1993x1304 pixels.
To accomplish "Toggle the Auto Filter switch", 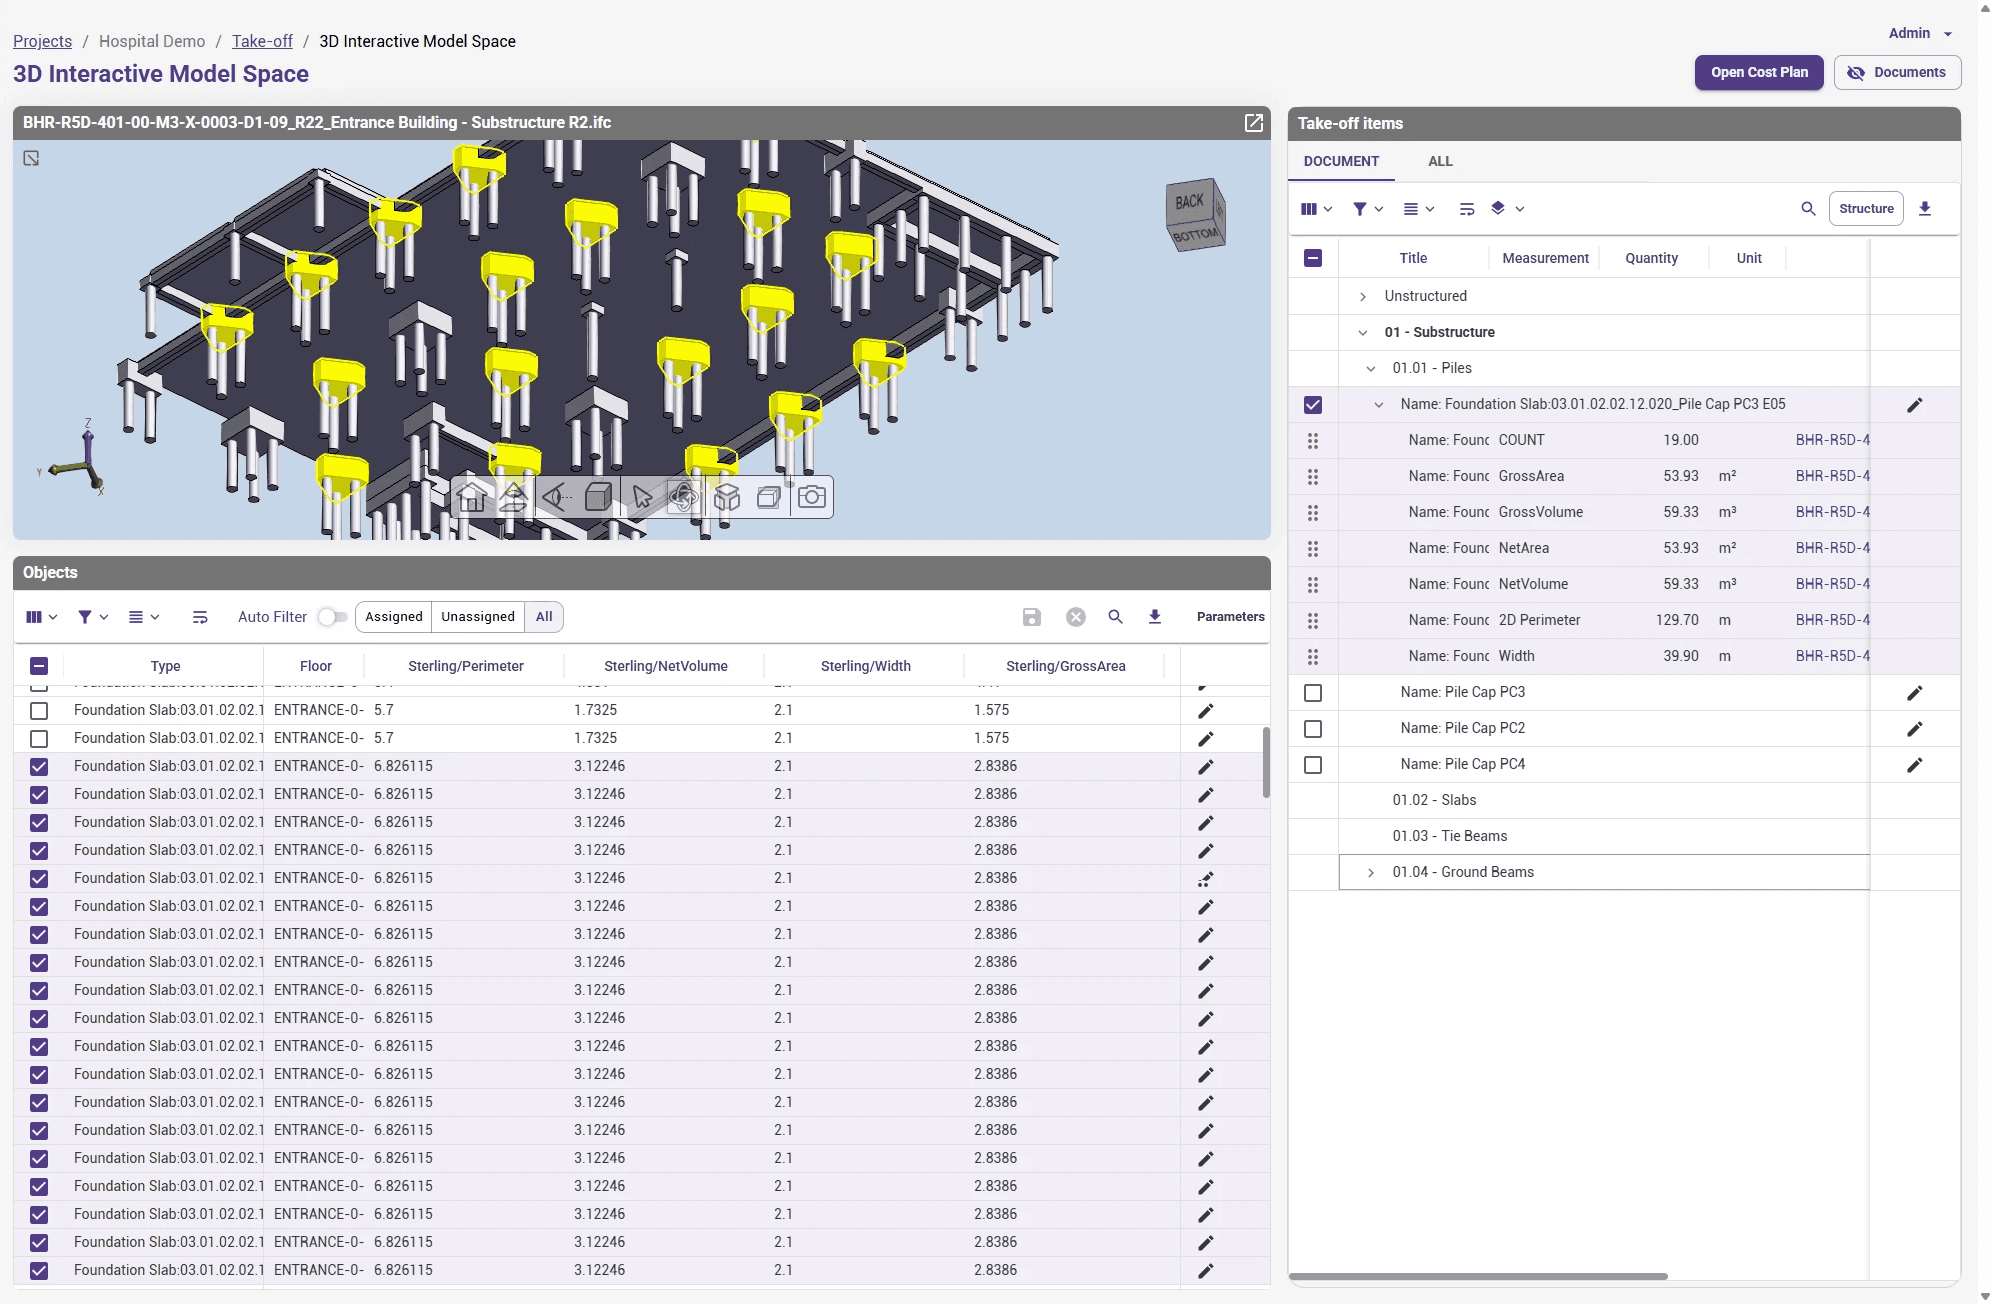I will (x=332, y=617).
